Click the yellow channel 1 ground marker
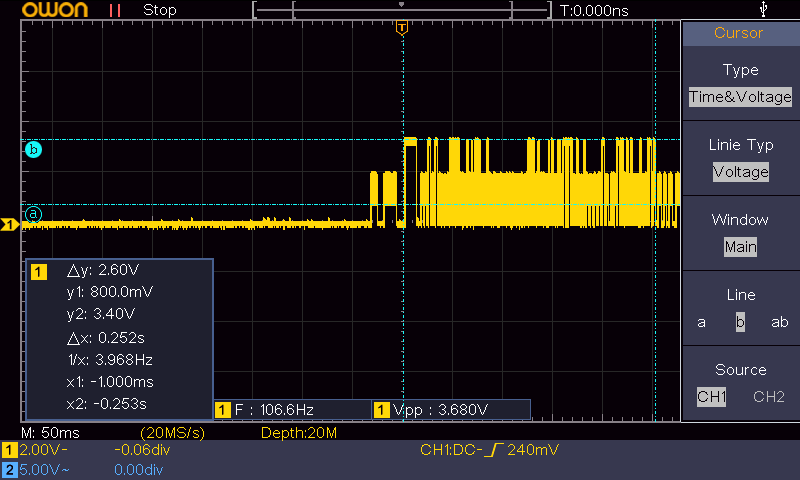This screenshot has width=800, height=480. coord(9,224)
